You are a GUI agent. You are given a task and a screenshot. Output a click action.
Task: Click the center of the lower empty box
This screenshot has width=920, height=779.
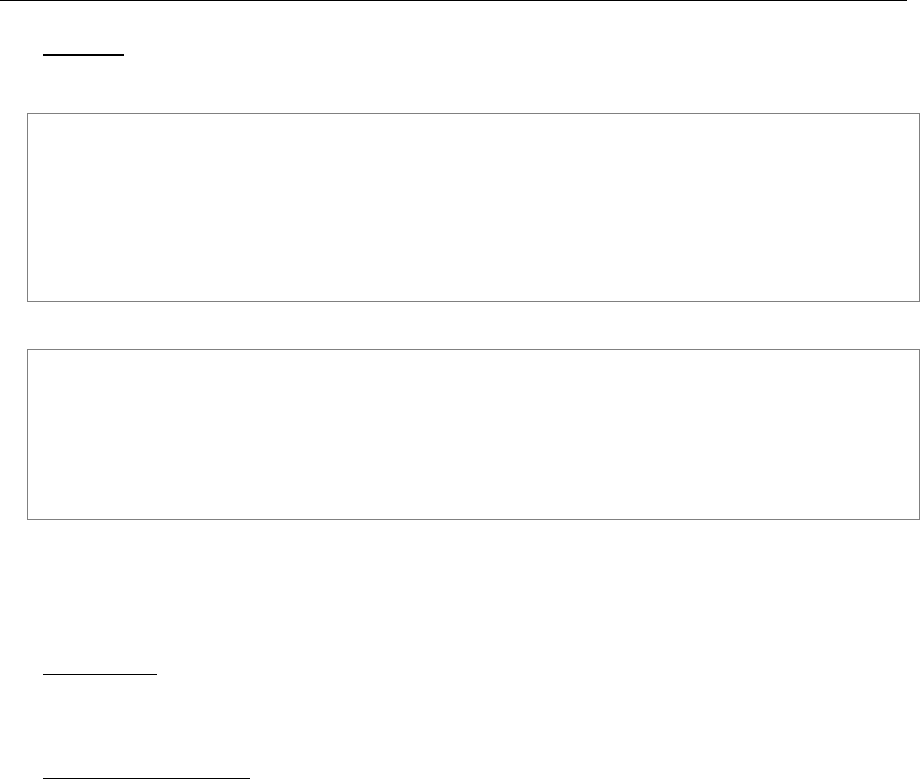[x=473, y=434]
